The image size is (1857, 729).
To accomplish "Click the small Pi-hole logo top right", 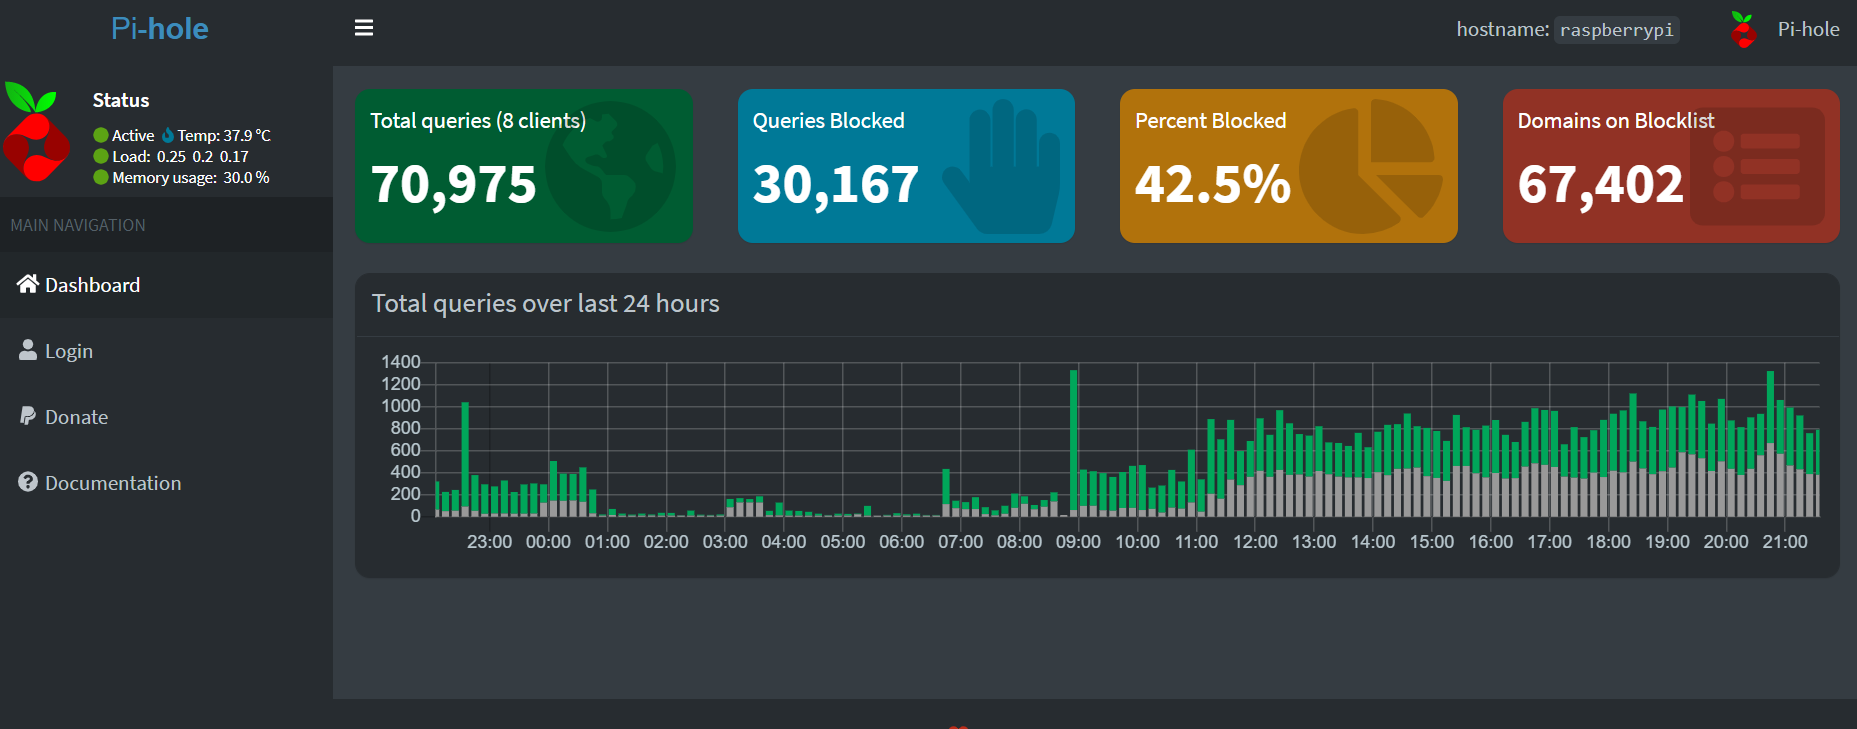I will tap(1743, 30).
